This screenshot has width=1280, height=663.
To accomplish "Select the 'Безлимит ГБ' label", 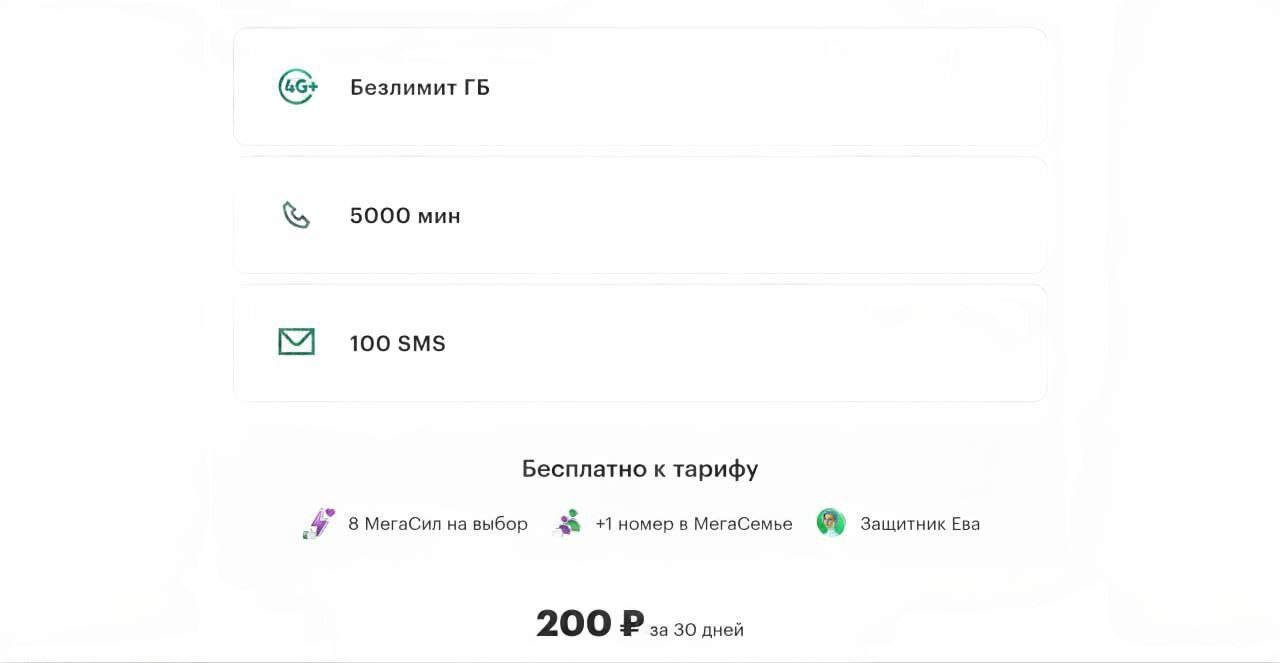I will pos(419,87).
